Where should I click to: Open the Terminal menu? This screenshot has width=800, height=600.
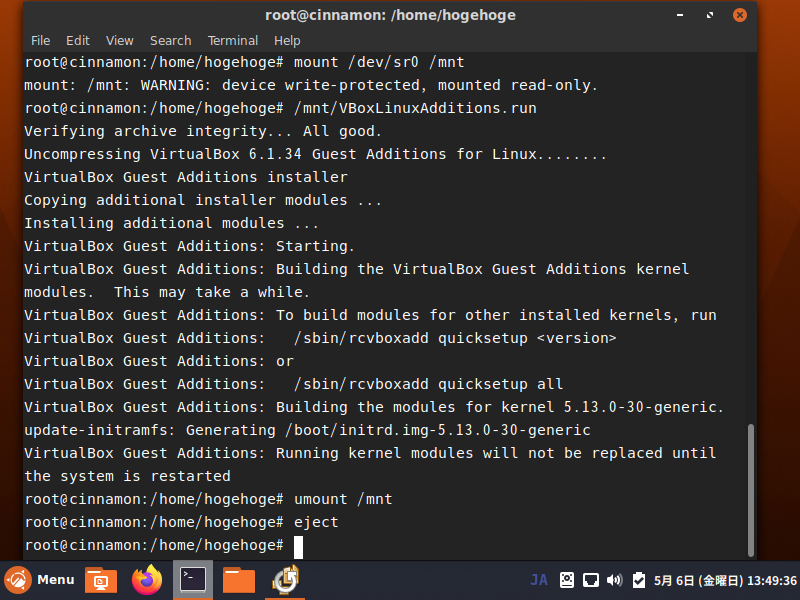[233, 41]
